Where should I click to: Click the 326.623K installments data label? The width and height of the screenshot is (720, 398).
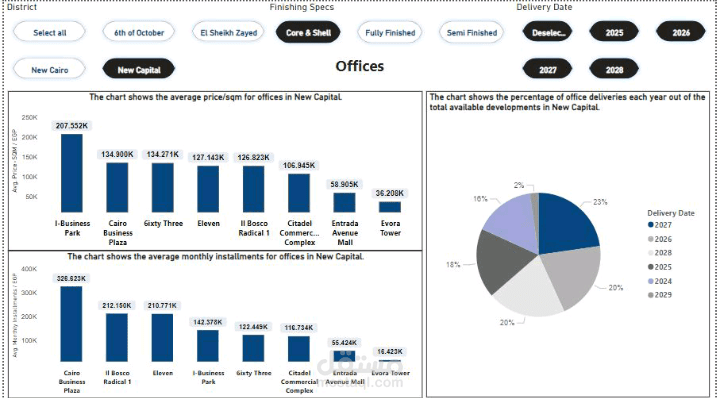pyautogui.click(x=71, y=278)
